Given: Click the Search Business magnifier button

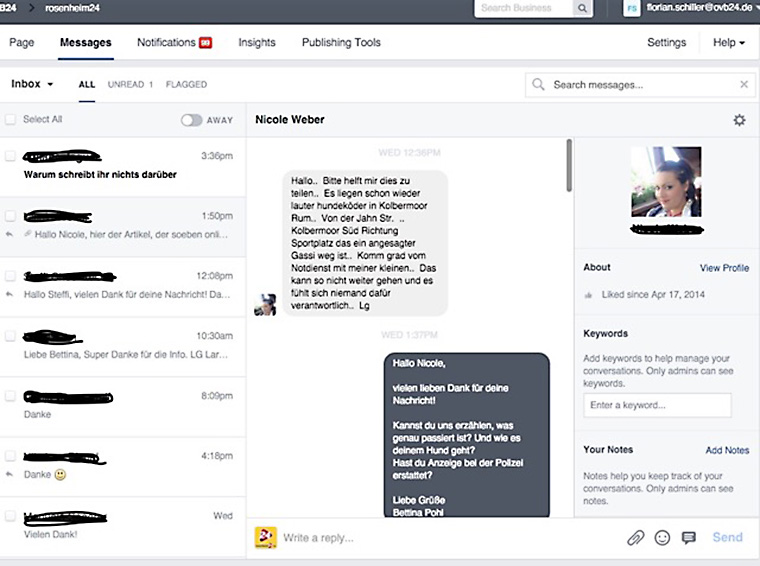Looking at the screenshot, I should 582,8.
